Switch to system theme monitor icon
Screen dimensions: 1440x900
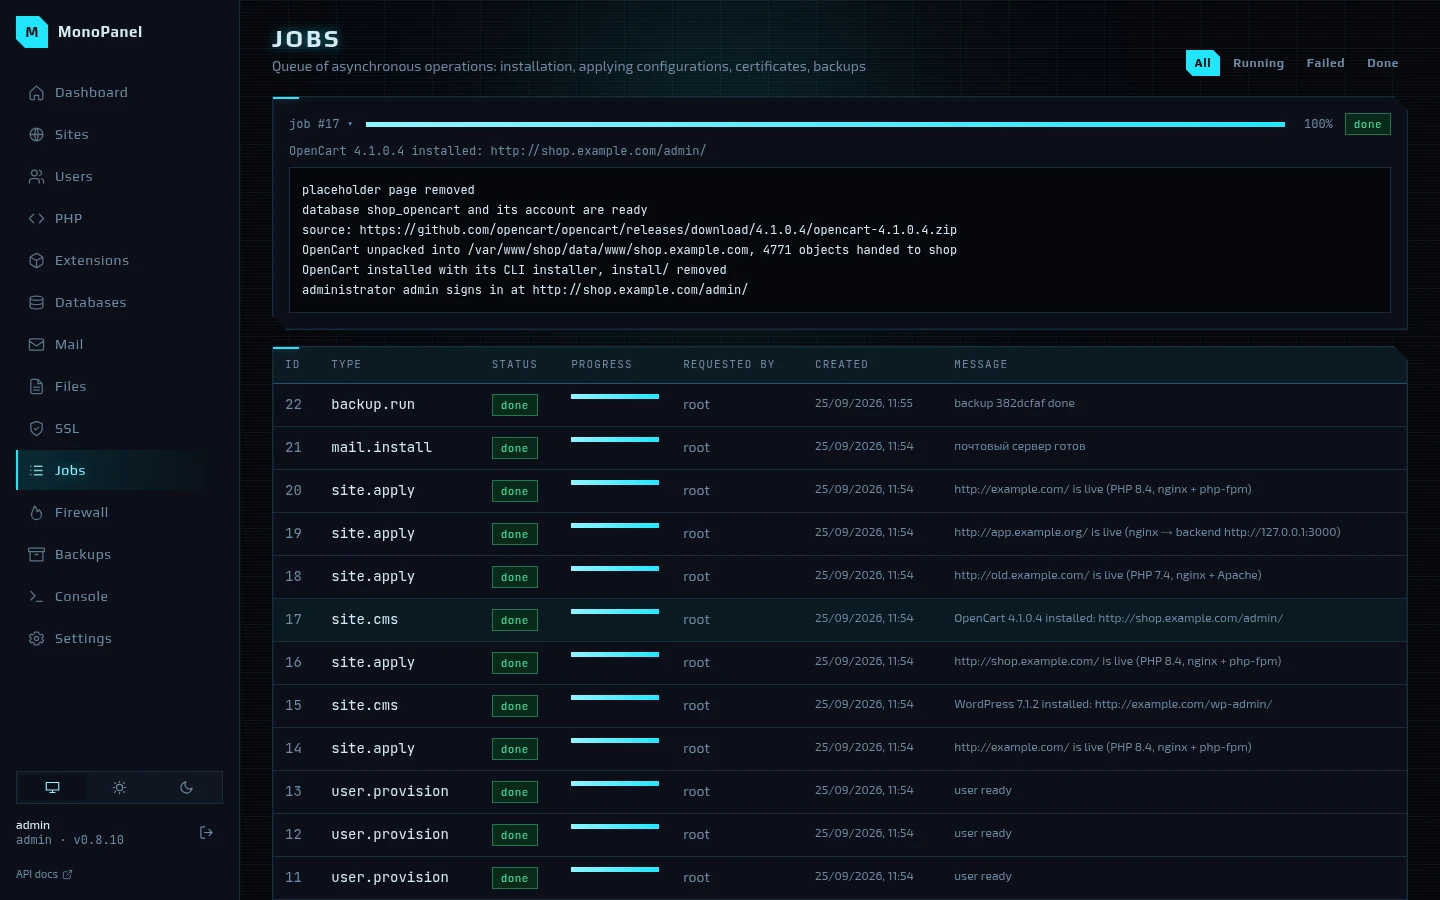coord(52,788)
